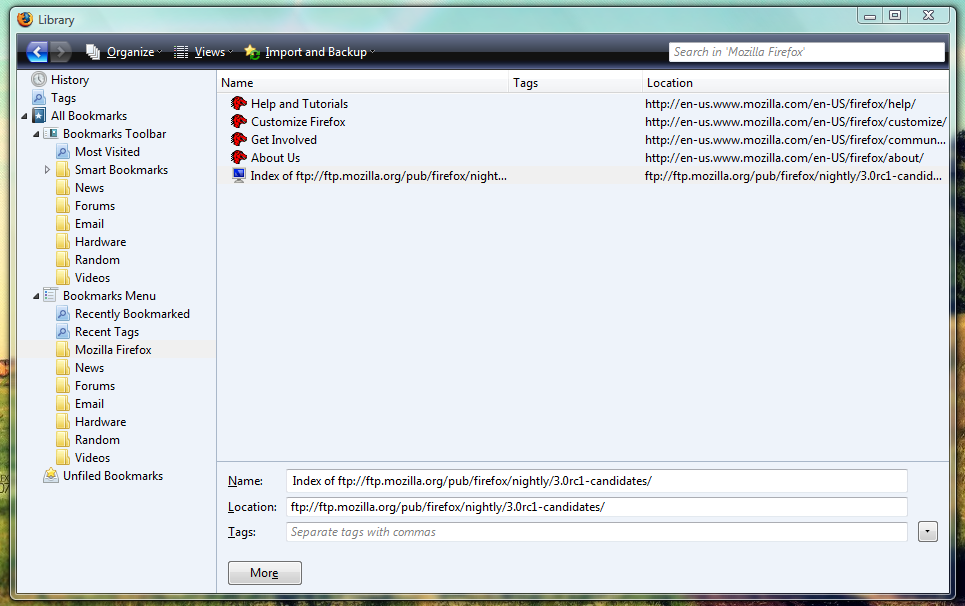Select Email under Bookmarks Toolbar

tap(89, 224)
